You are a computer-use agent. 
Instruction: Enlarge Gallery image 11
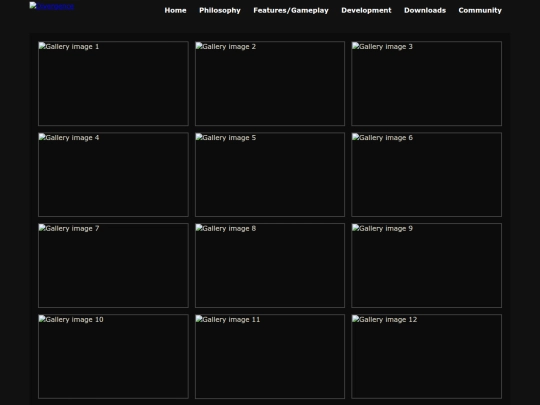270,356
